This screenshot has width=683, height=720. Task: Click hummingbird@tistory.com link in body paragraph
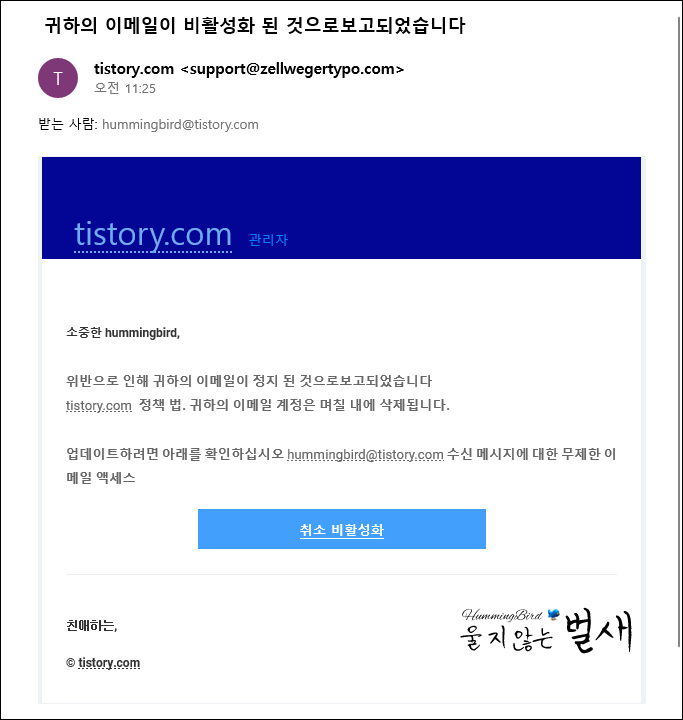(365, 454)
